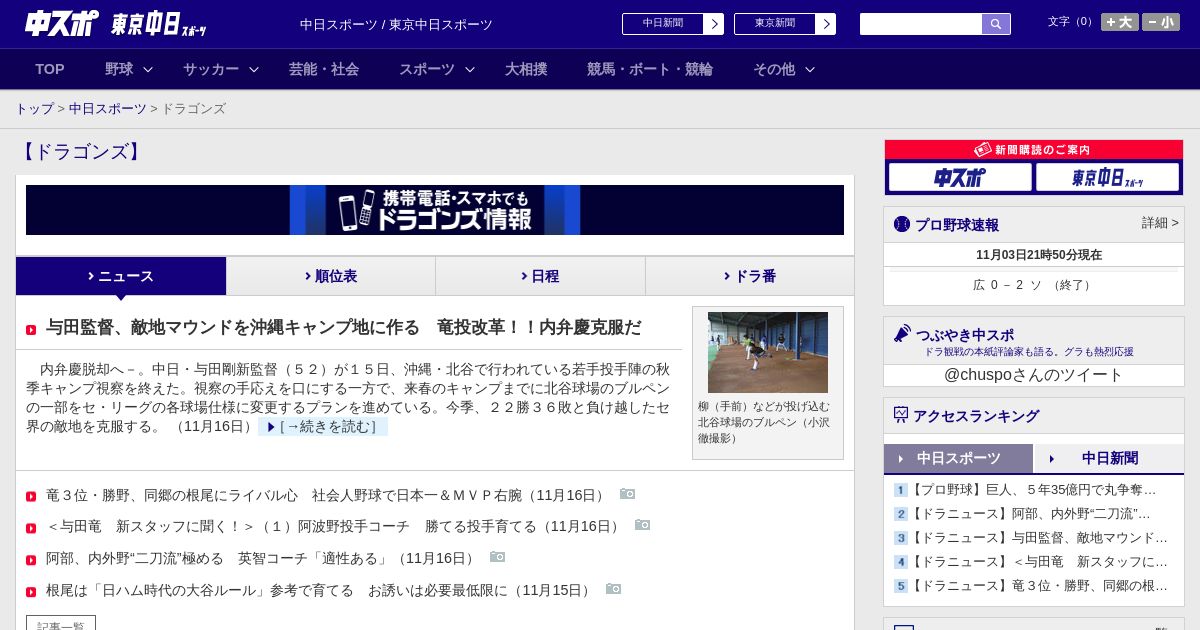Open article 阿部、内外野“二刀流”極める
The image size is (1200, 630).
point(262,558)
